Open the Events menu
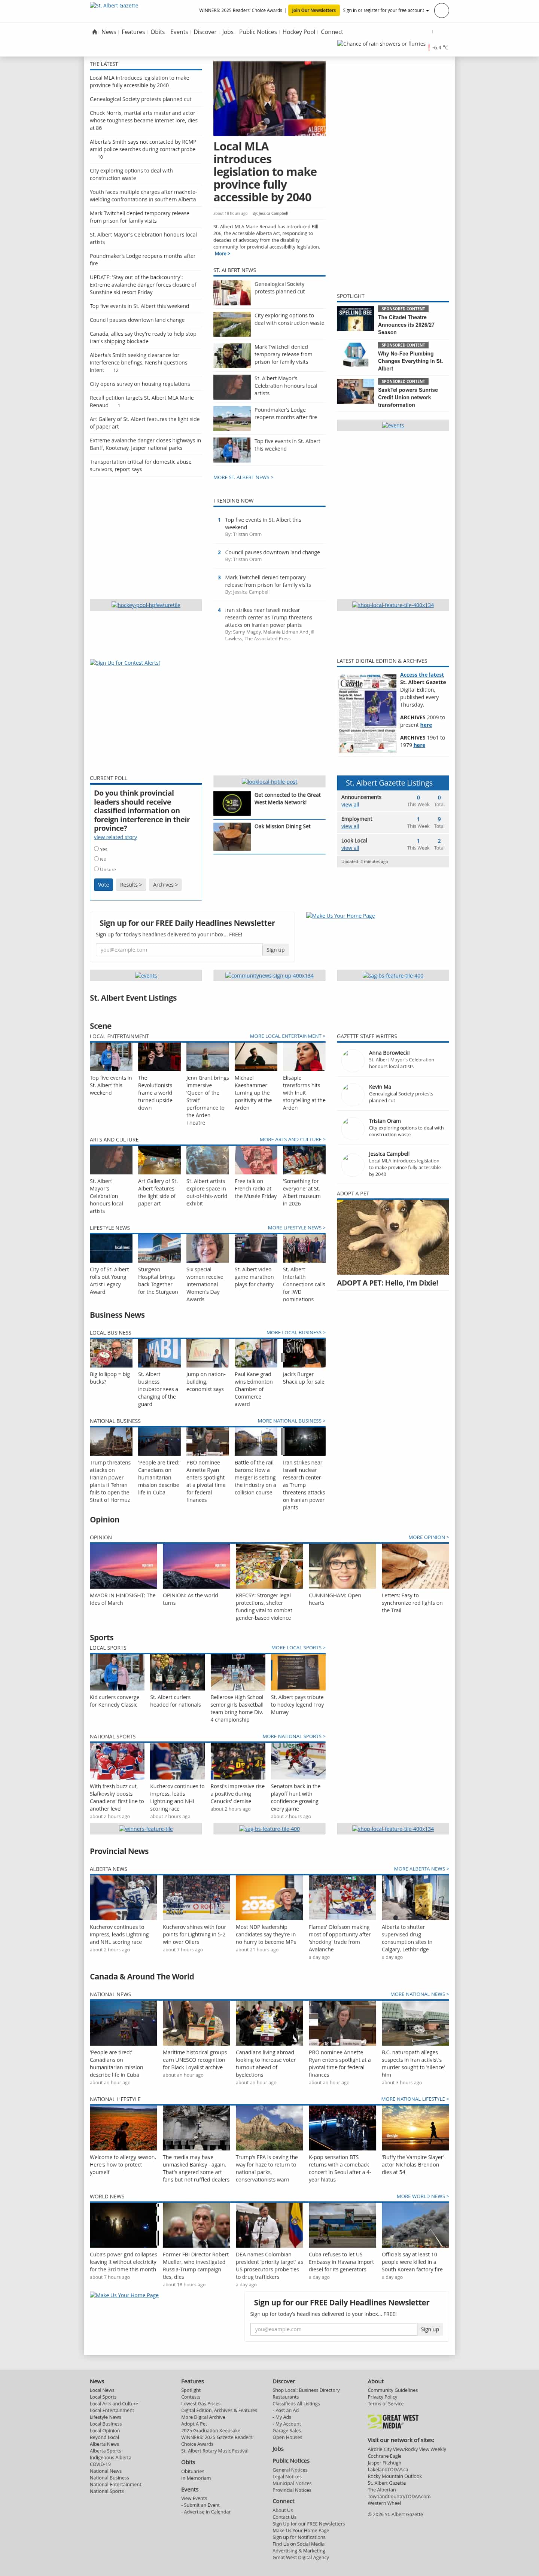 point(179,32)
